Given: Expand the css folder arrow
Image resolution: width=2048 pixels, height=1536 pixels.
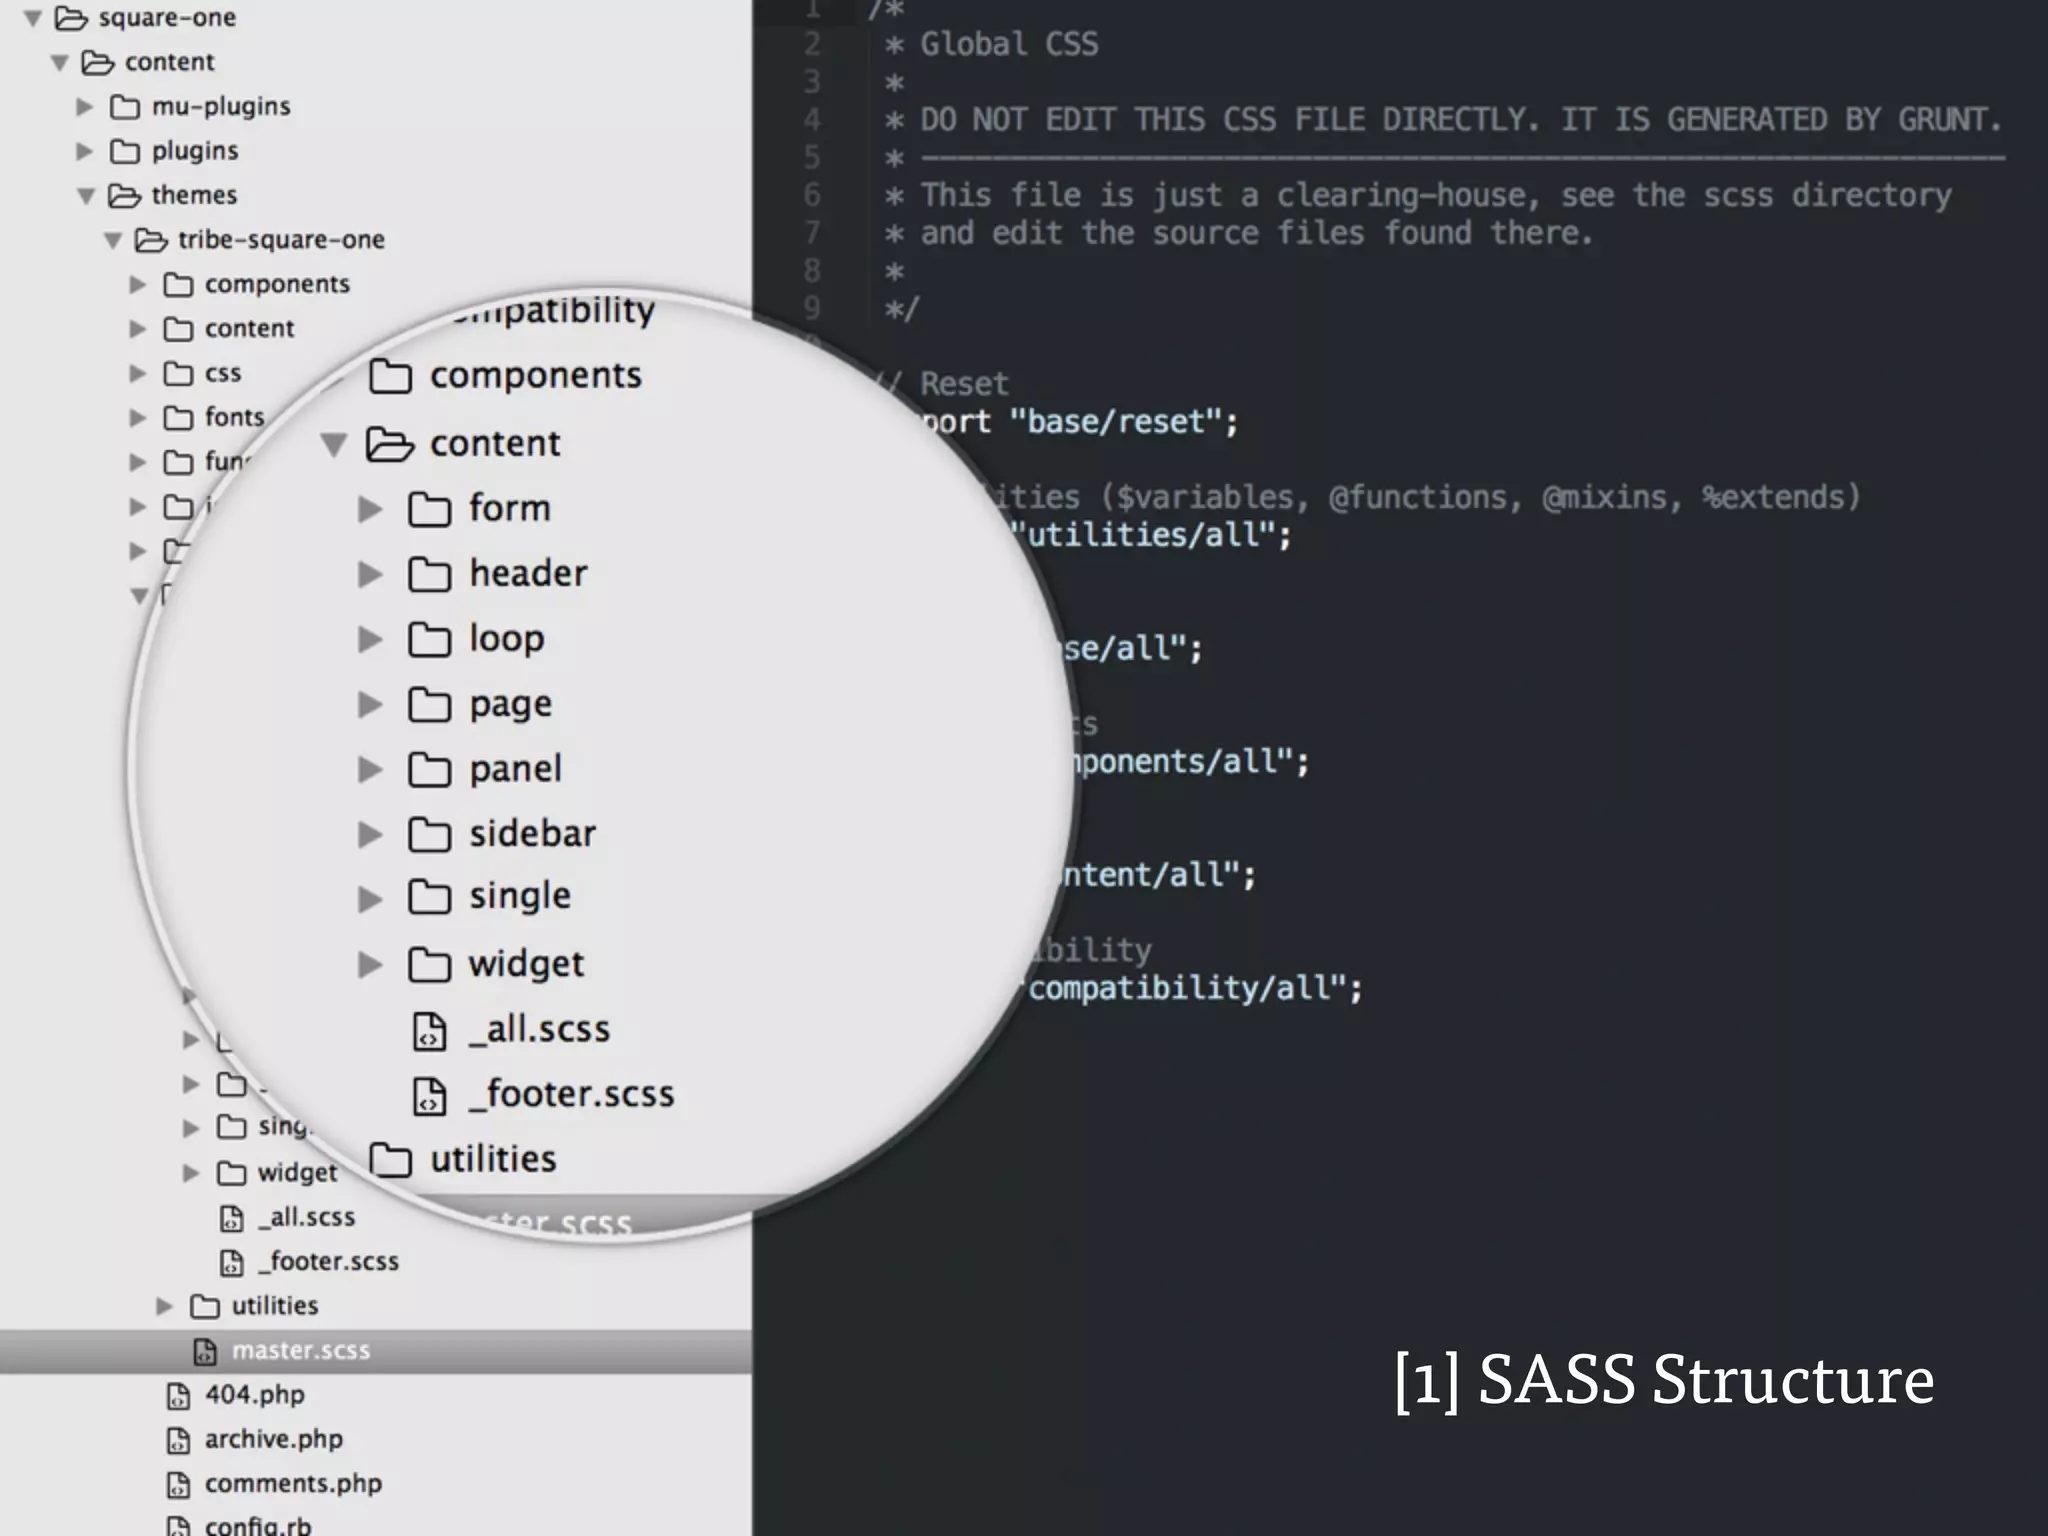Looking at the screenshot, I should pyautogui.click(x=138, y=373).
